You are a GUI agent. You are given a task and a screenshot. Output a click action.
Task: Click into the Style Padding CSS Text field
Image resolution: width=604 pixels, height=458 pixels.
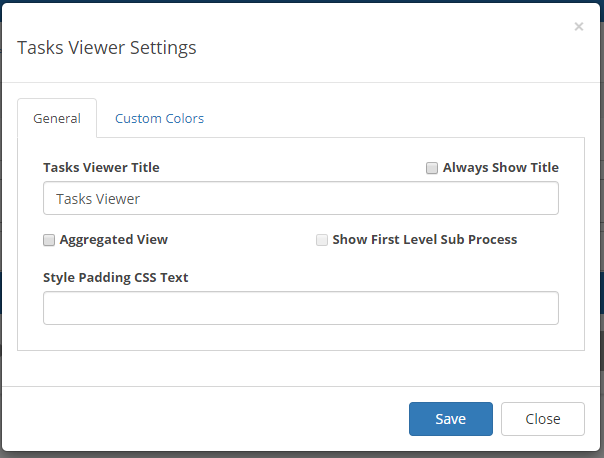click(301, 308)
